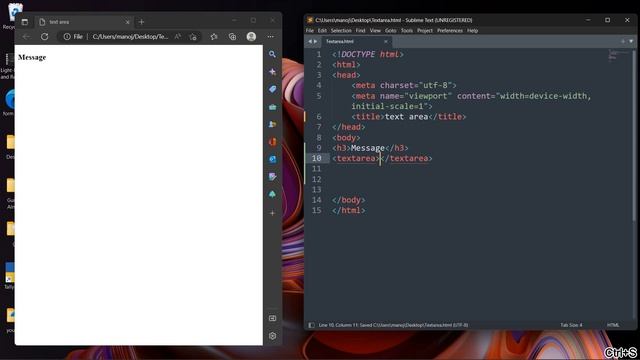
Task: Open the Tools briefcase icon in Edge sidebar
Action: [272, 107]
